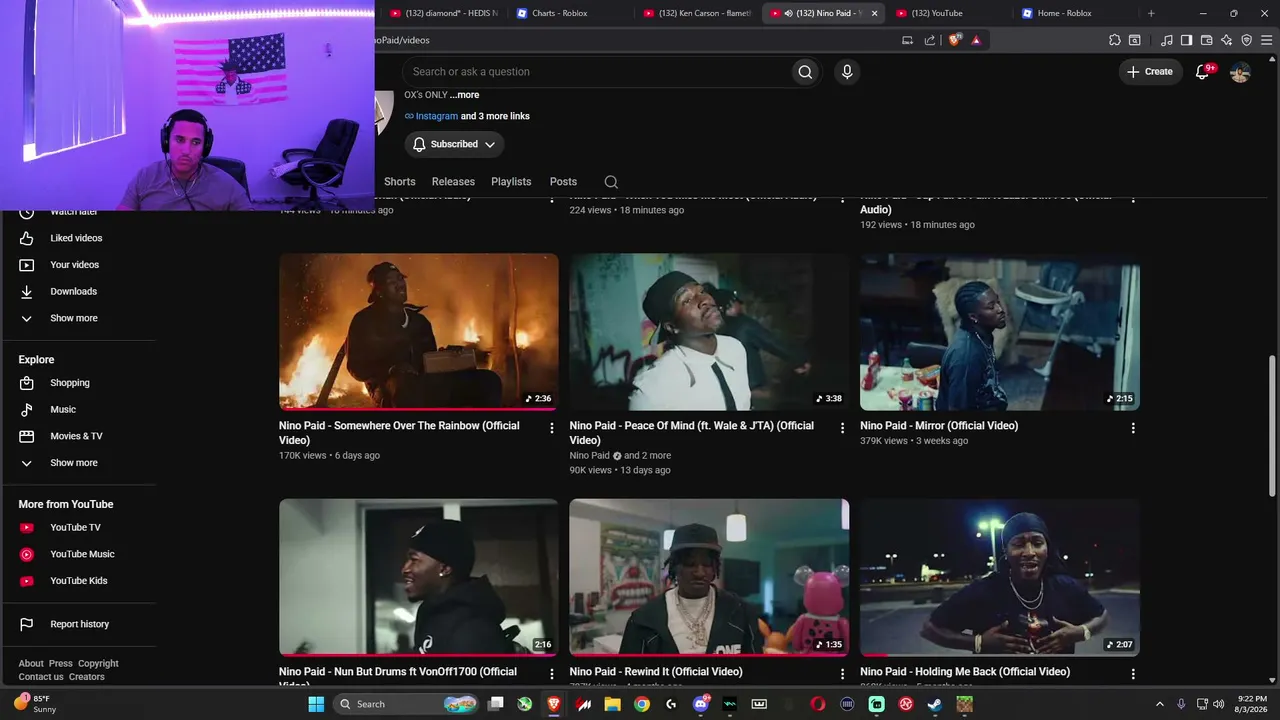Close the Nino Paid browser tab
This screenshot has height=720, width=1280.
(x=875, y=13)
